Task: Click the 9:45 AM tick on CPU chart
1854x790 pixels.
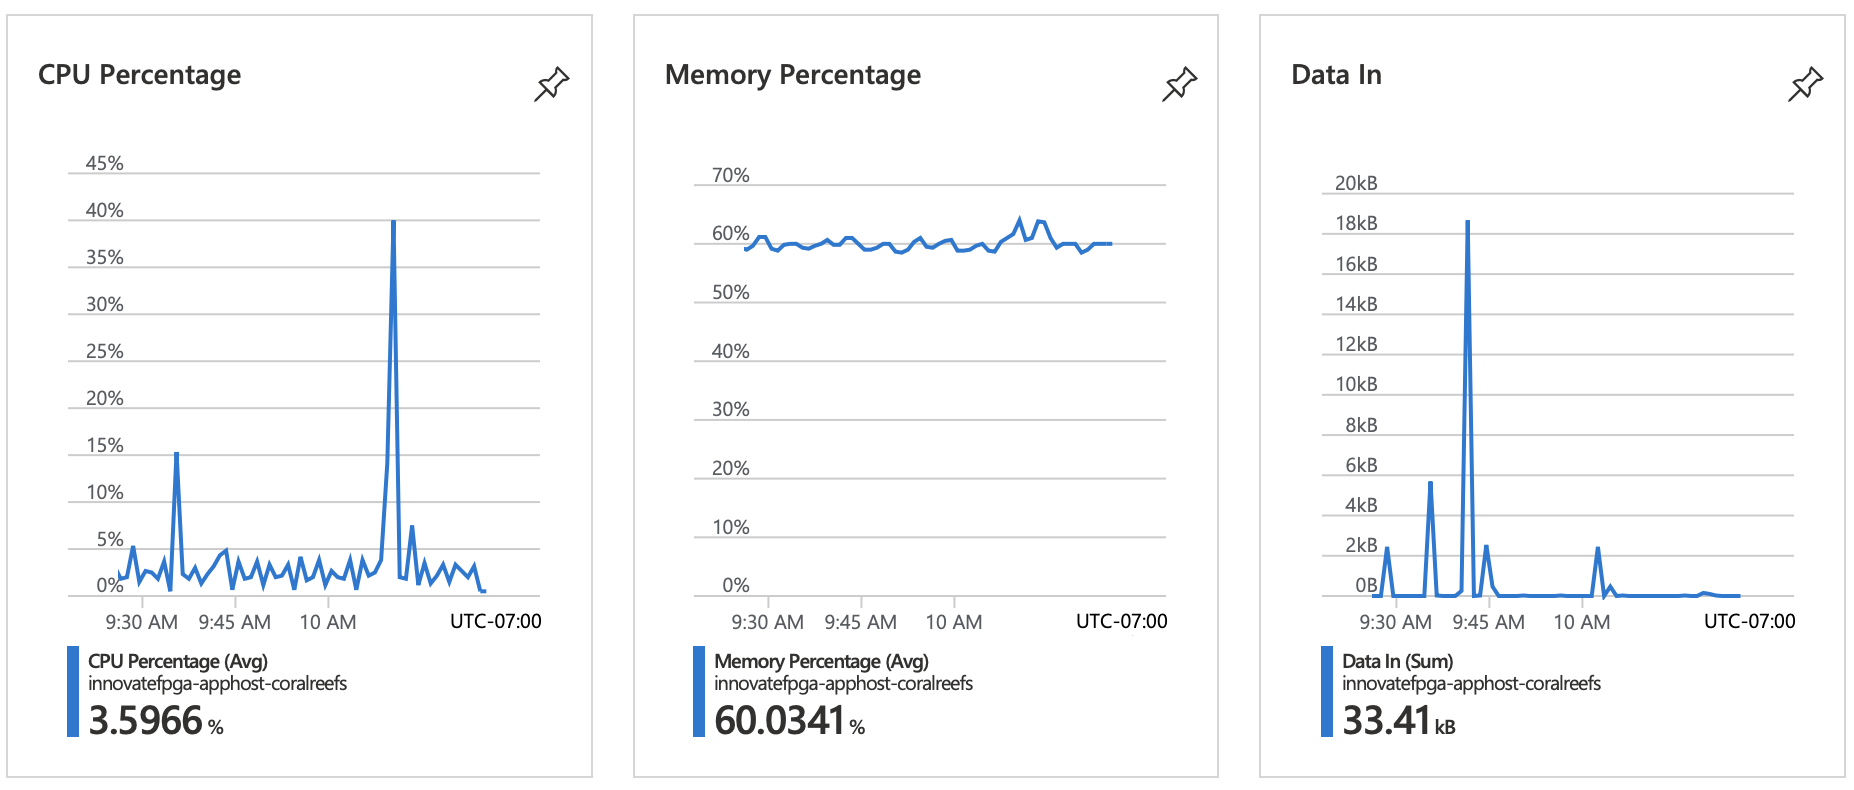Action: (x=235, y=622)
